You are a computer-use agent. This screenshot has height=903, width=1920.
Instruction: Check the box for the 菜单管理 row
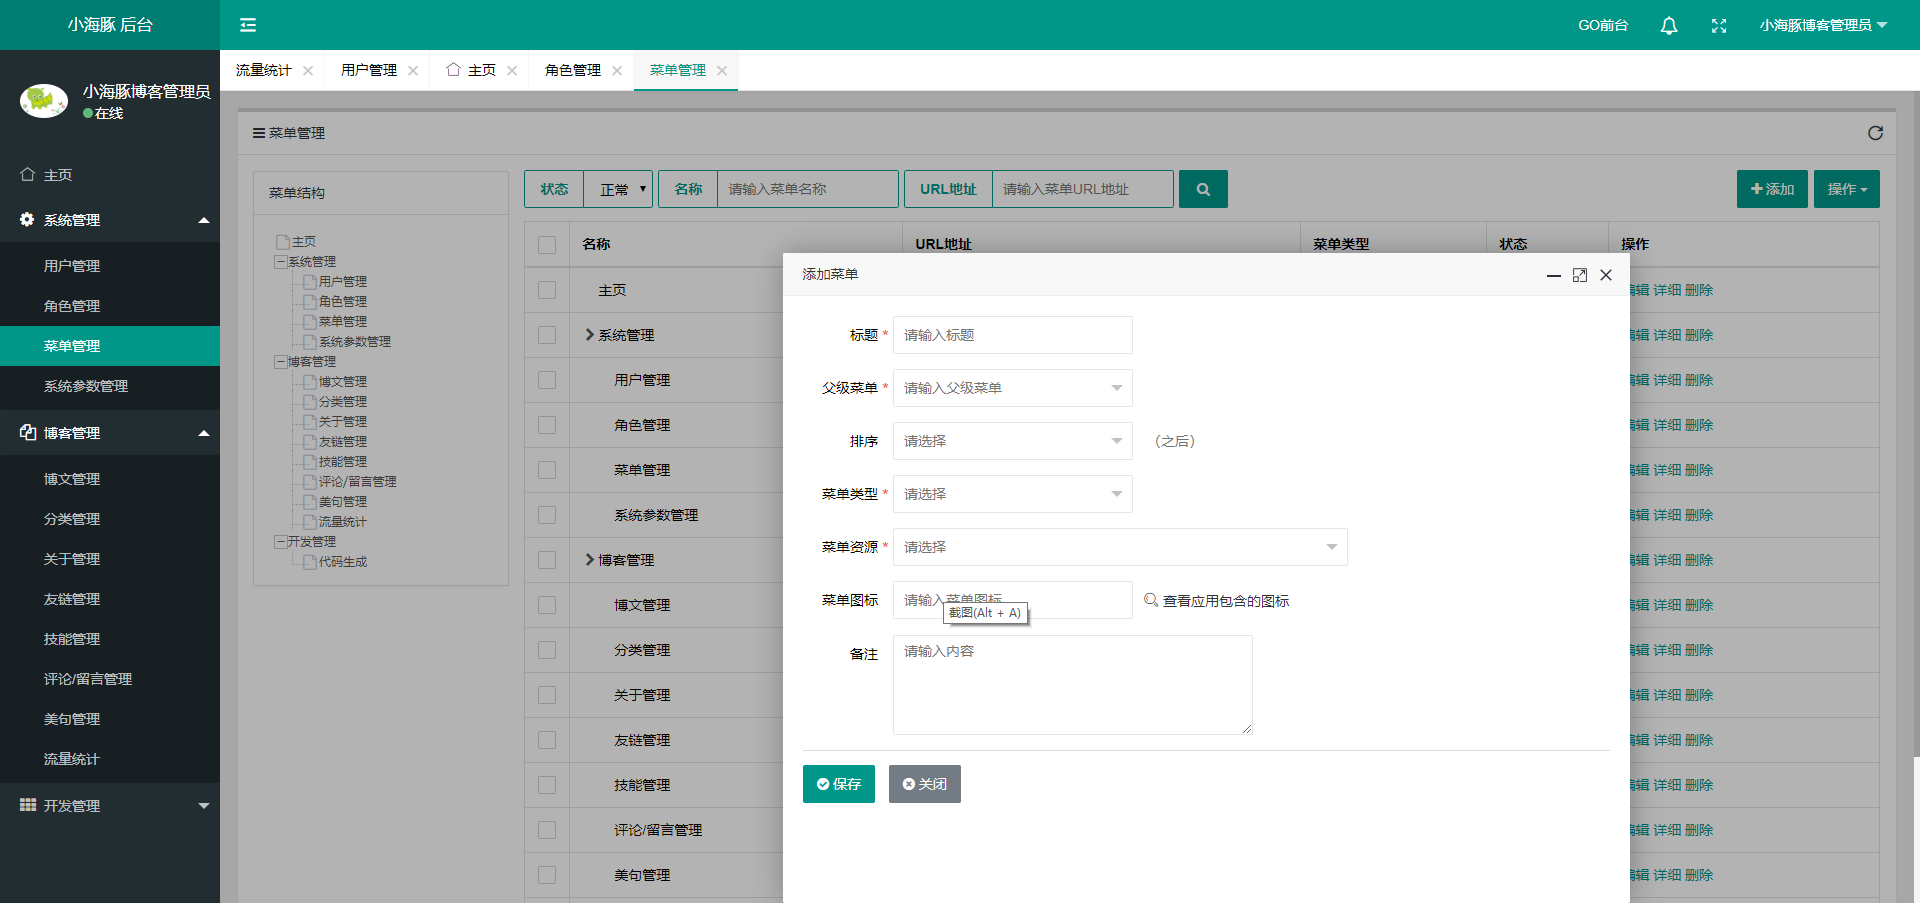pos(547,470)
